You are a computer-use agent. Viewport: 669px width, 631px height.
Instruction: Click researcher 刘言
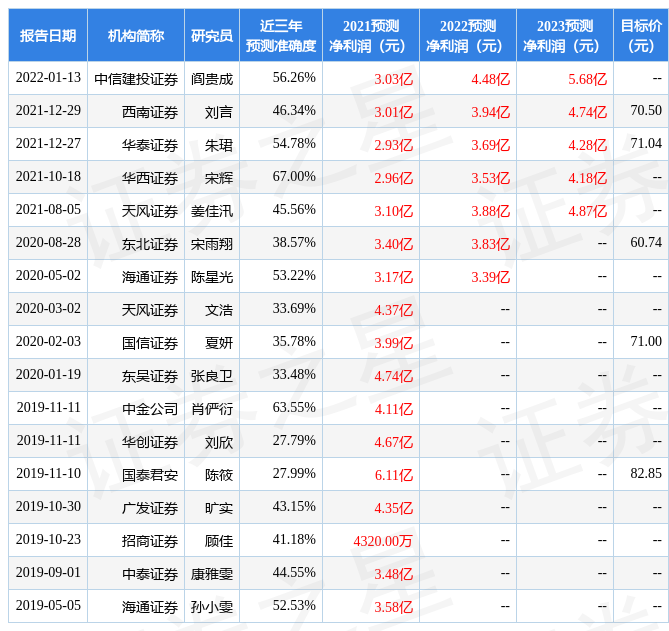coord(219,112)
